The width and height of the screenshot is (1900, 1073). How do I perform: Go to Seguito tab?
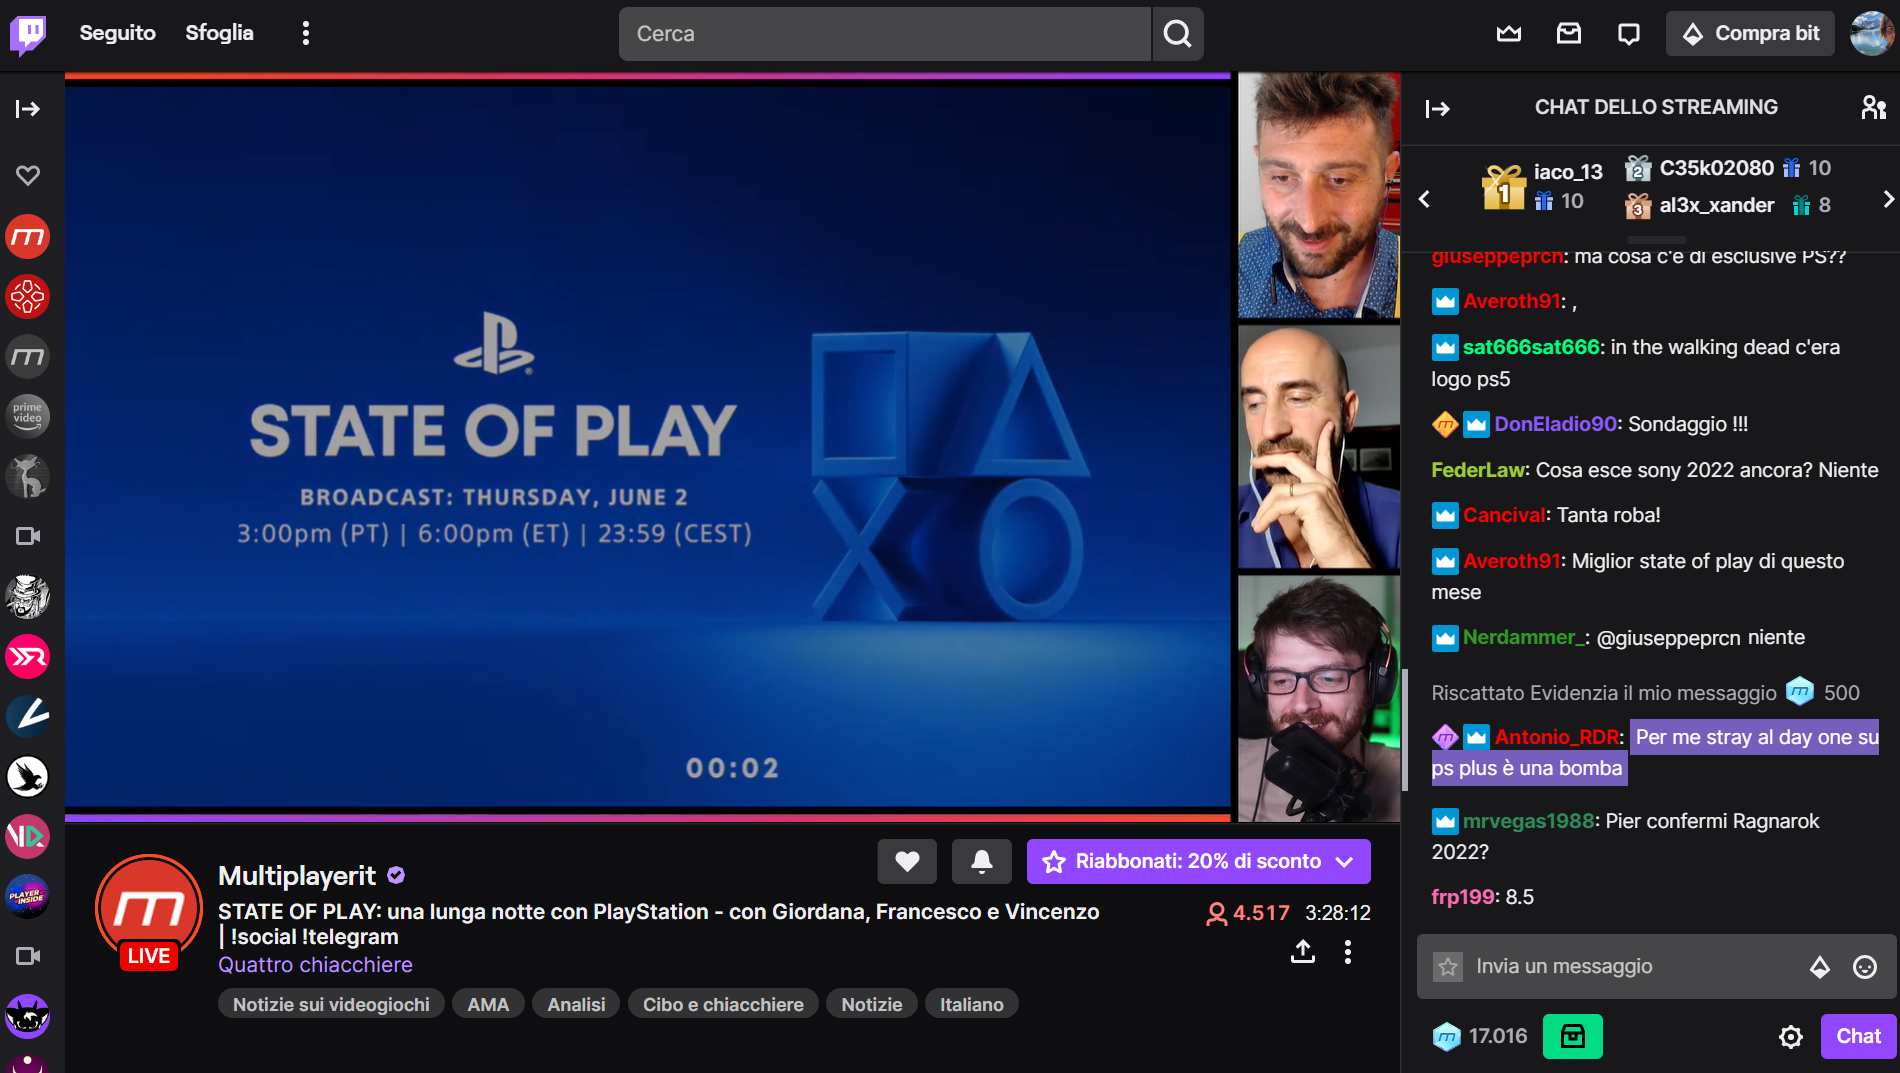pyautogui.click(x=117, y=33)
